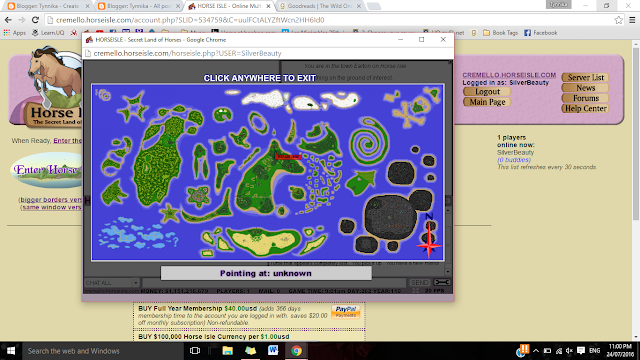Viewport: 640px width, 360px height.
Task: Click the scroll down arrow in the game text panel
Action: tap(448, 271)
